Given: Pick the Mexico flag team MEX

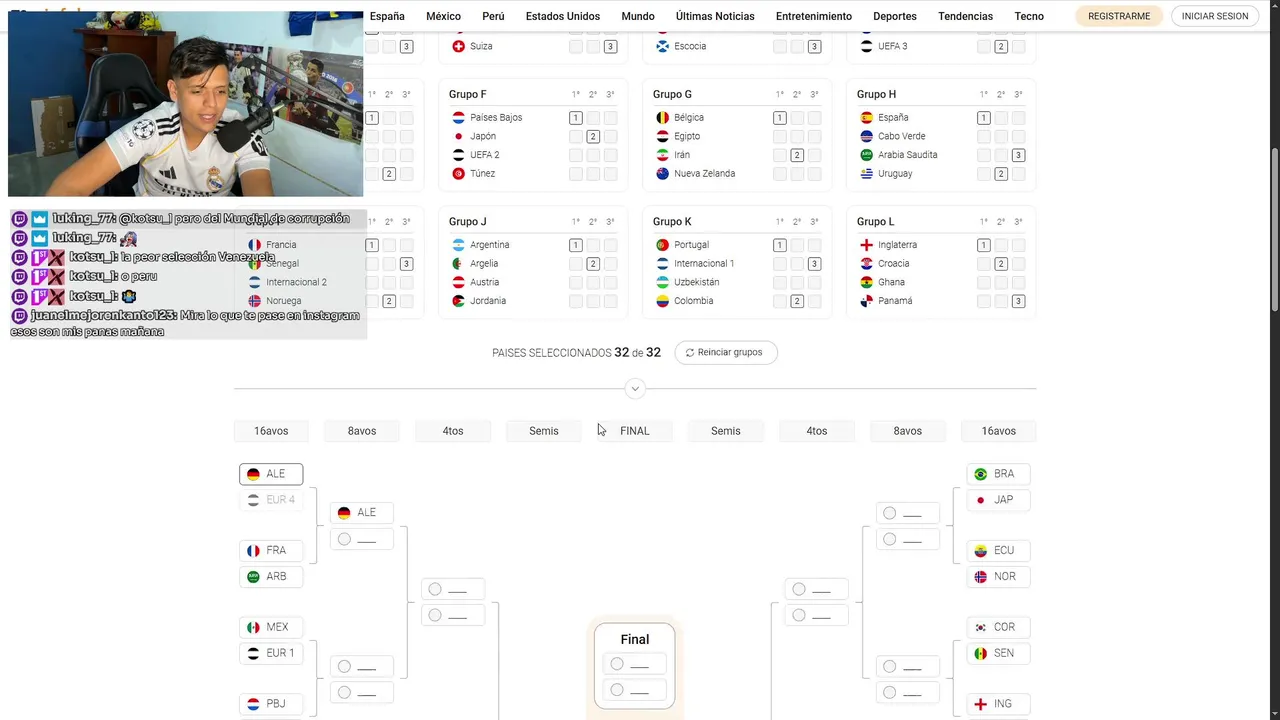Looking at the screenshot, I should point(254,628).
